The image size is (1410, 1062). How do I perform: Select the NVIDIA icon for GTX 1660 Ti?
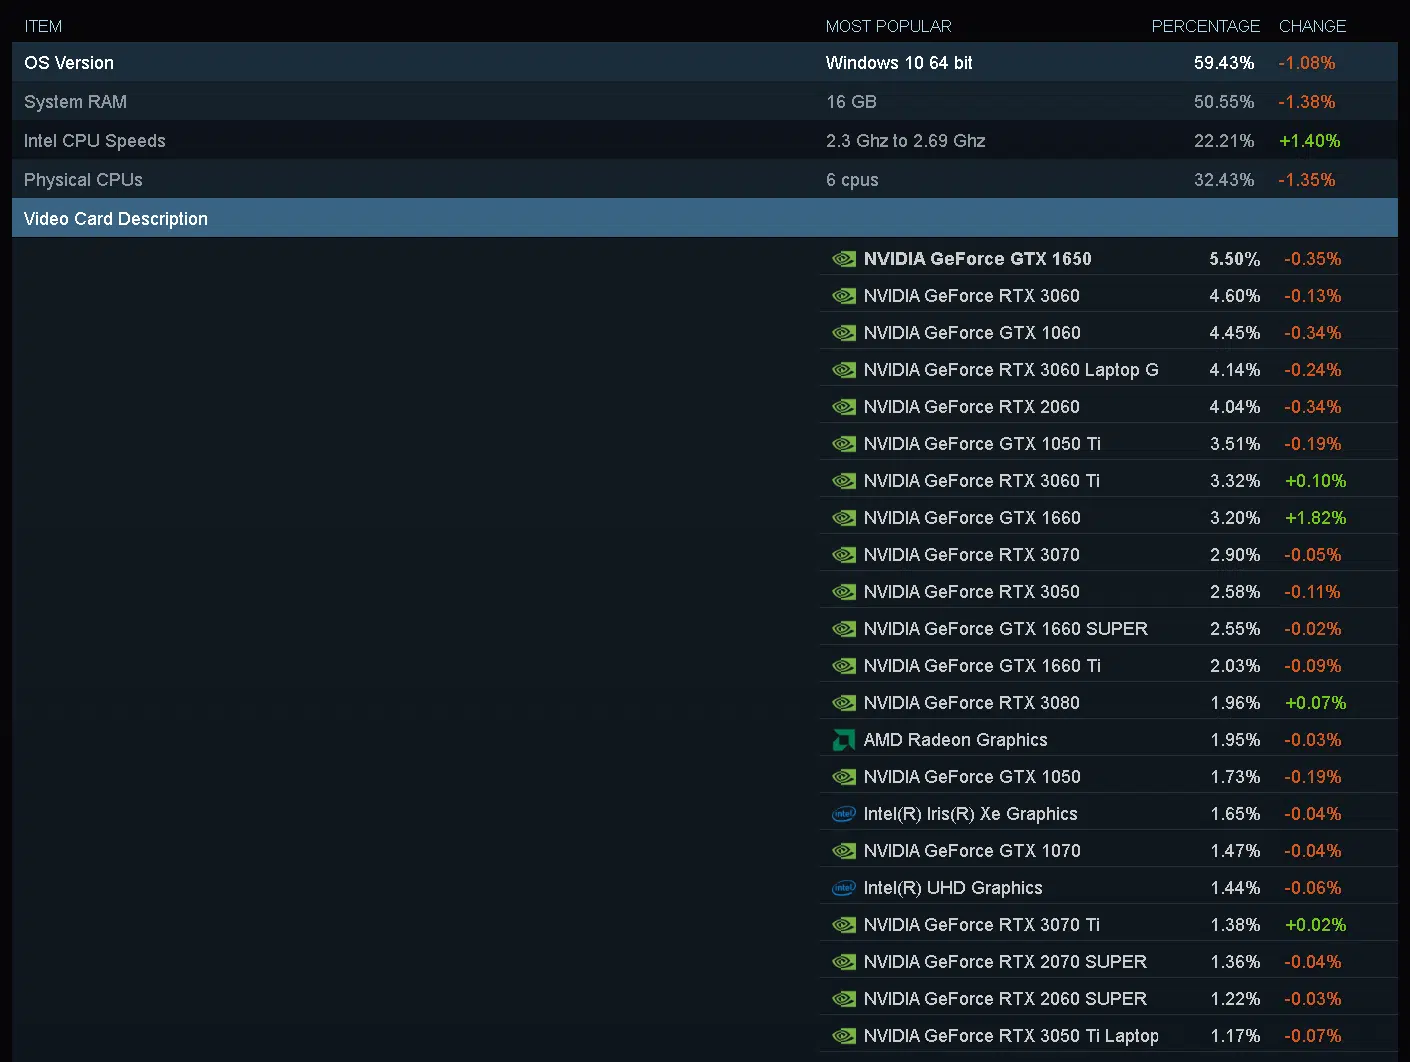[844, 666]
